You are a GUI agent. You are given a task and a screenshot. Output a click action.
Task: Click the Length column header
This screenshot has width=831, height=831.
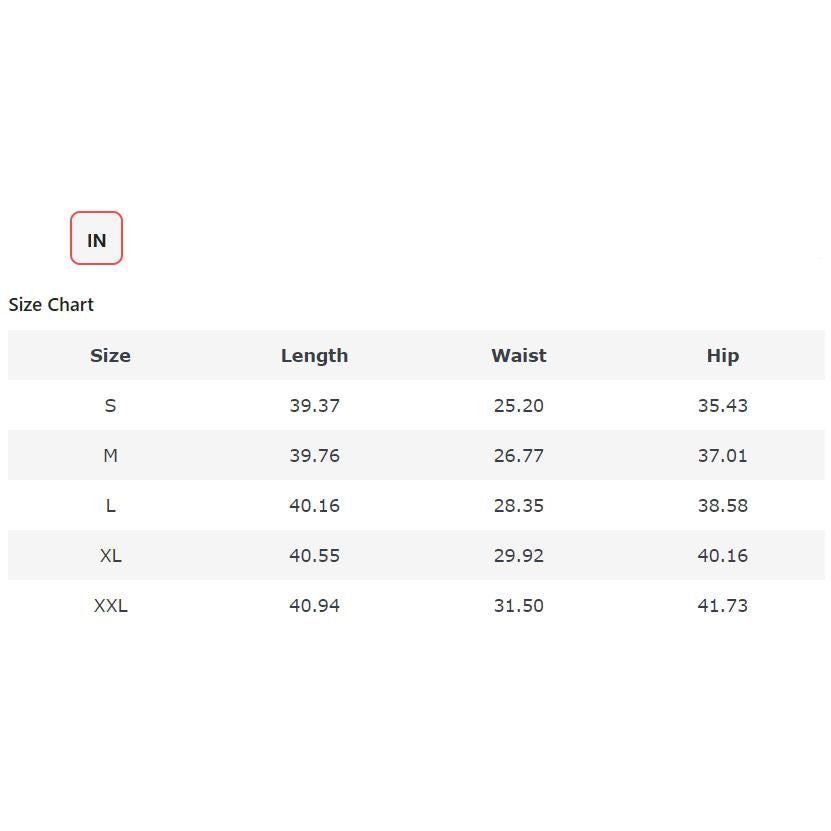(314, 356)
